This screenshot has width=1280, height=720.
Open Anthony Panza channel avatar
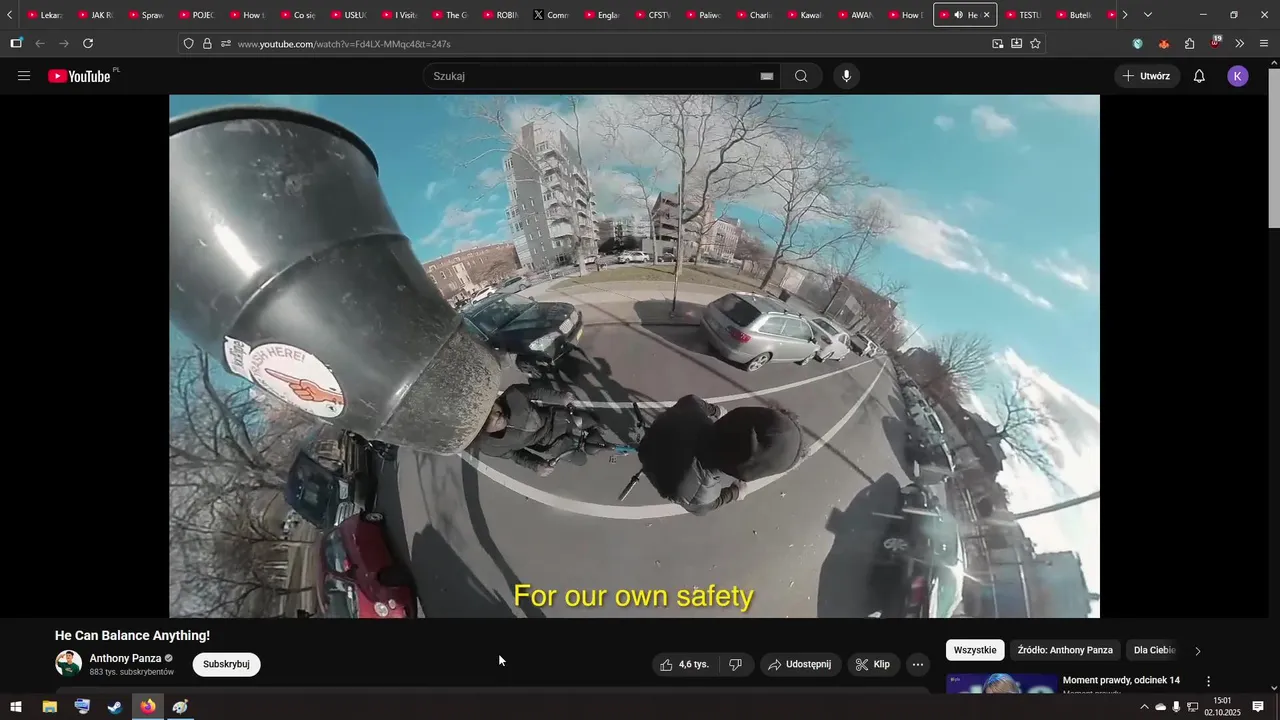[68, 664]
